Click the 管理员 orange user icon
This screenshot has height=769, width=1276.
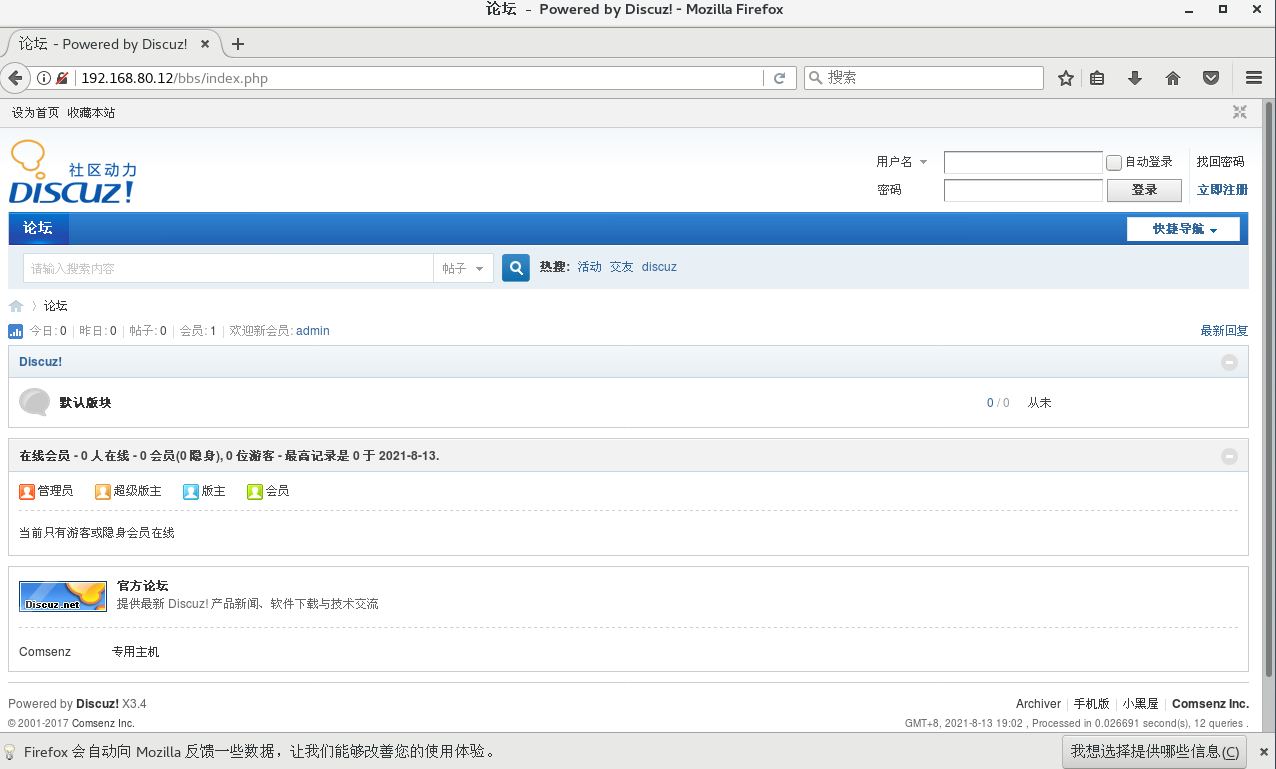[27, 491]
